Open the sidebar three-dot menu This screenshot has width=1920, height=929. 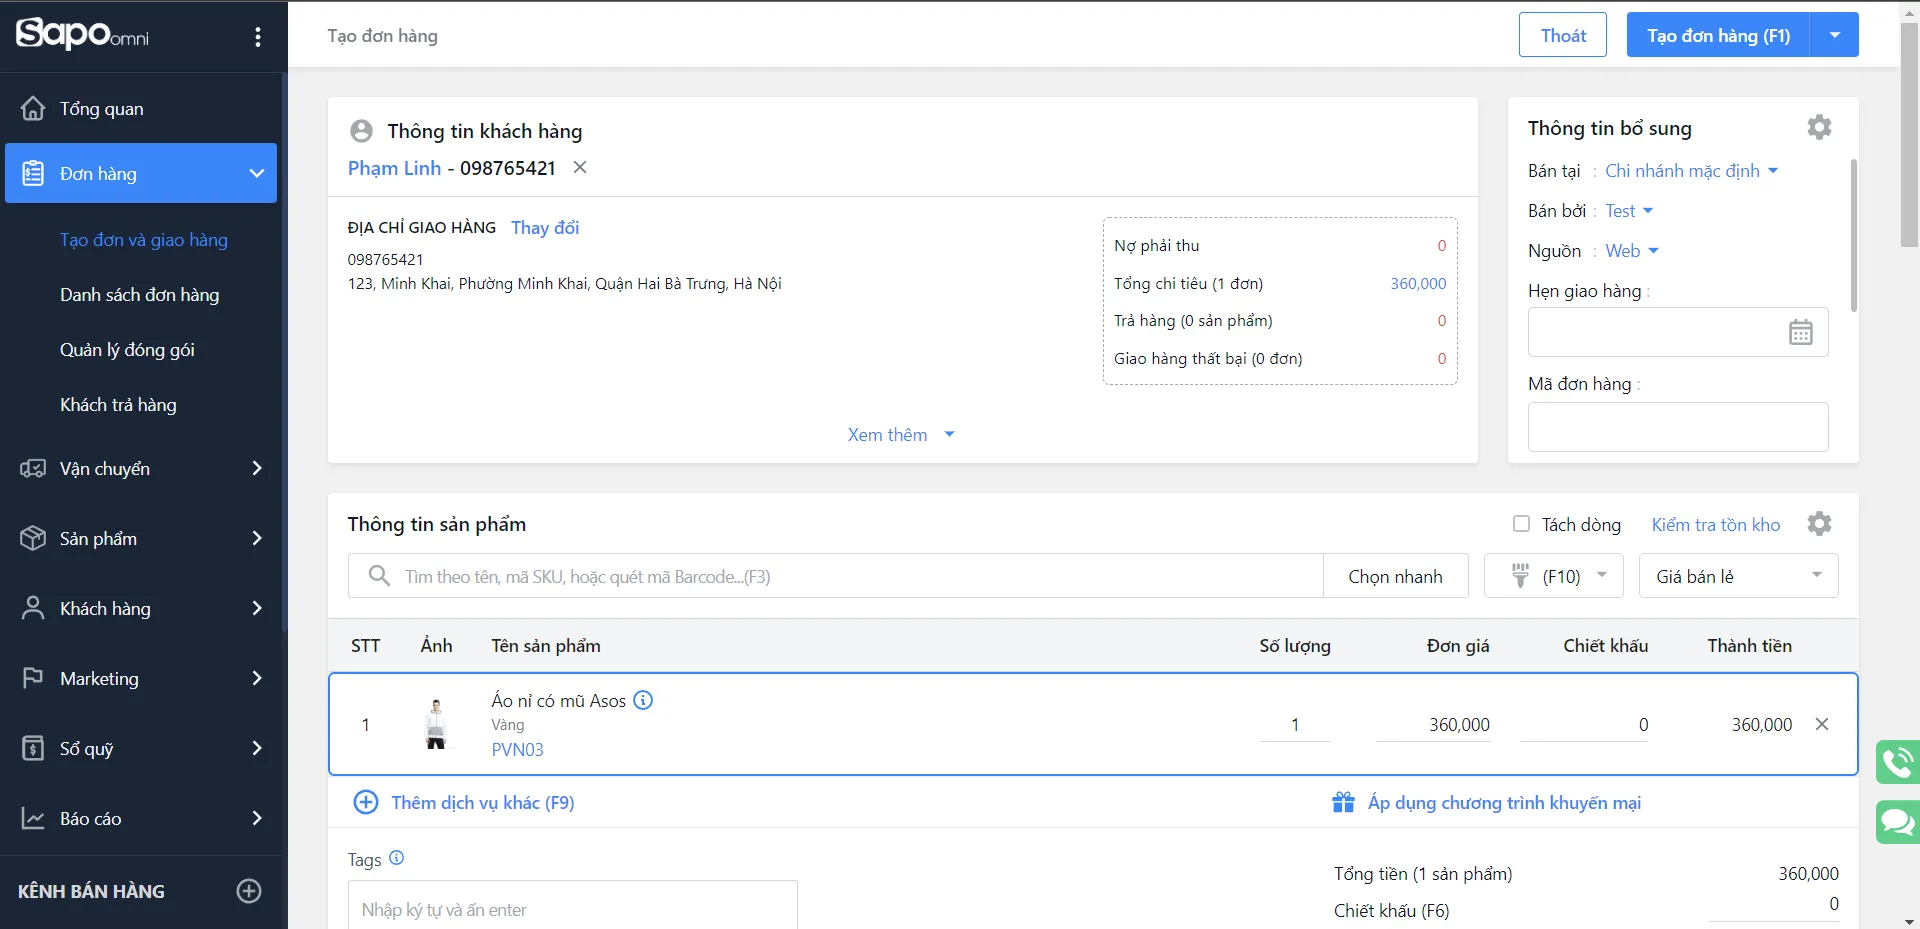(x=258, y=37)
